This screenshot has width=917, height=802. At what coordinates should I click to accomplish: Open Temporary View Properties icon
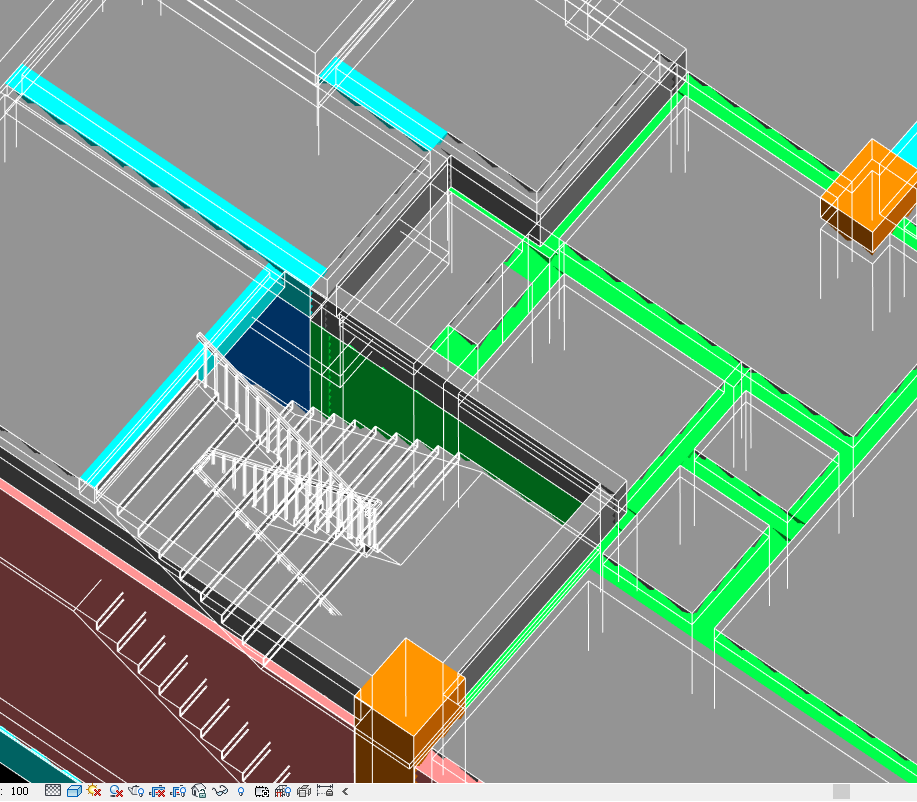[261, 791]
